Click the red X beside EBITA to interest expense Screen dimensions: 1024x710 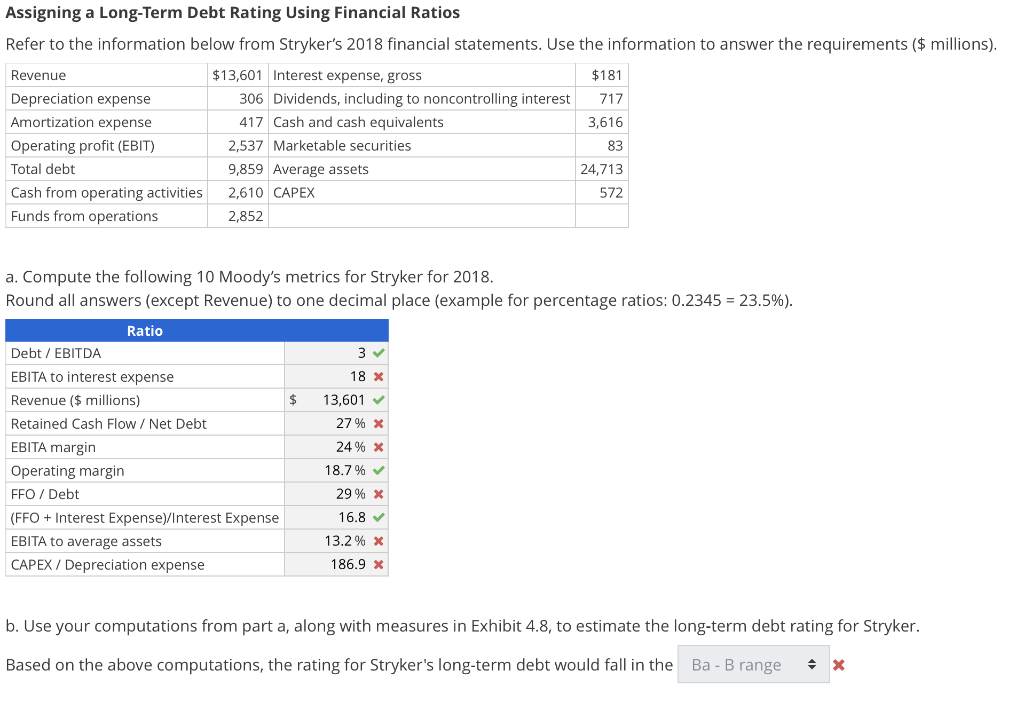[x=377, y=376]
